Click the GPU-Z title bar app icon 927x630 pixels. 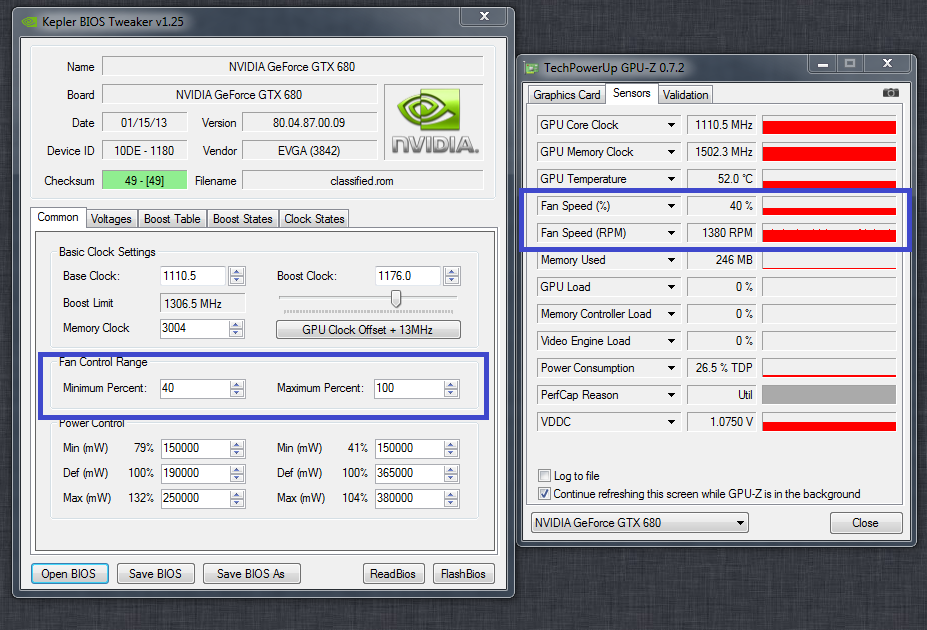tap(531, 68)
